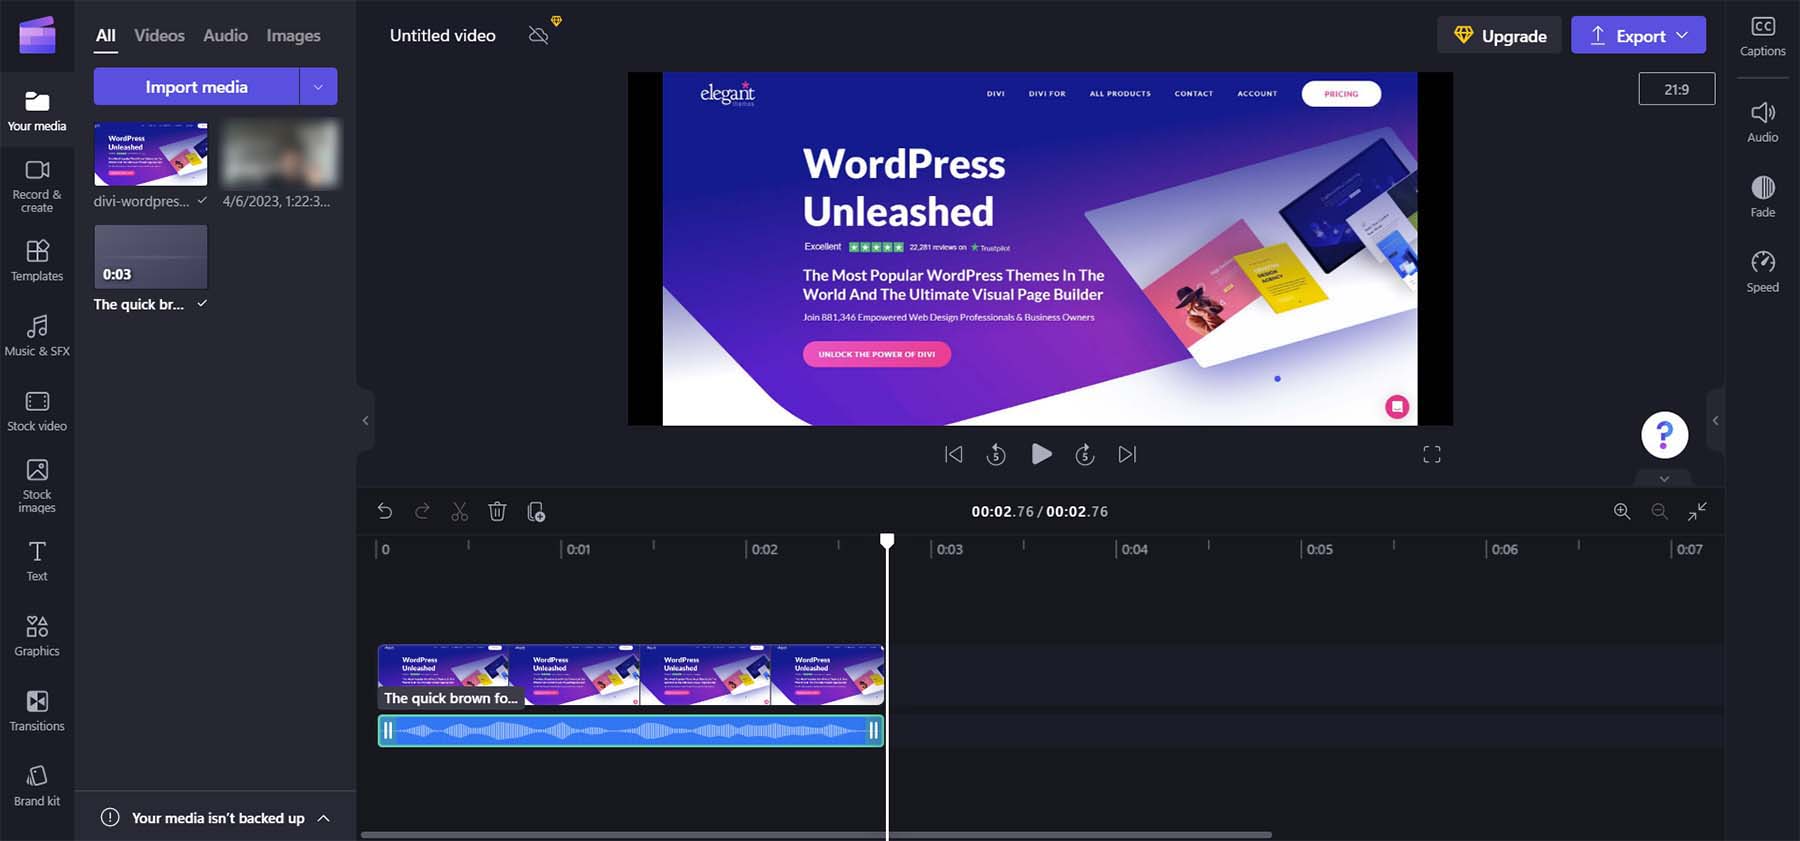This screenshot has height=841, width=1800.
Task: Open the Import media dropdown arrow
Action: tap(318, 87)
